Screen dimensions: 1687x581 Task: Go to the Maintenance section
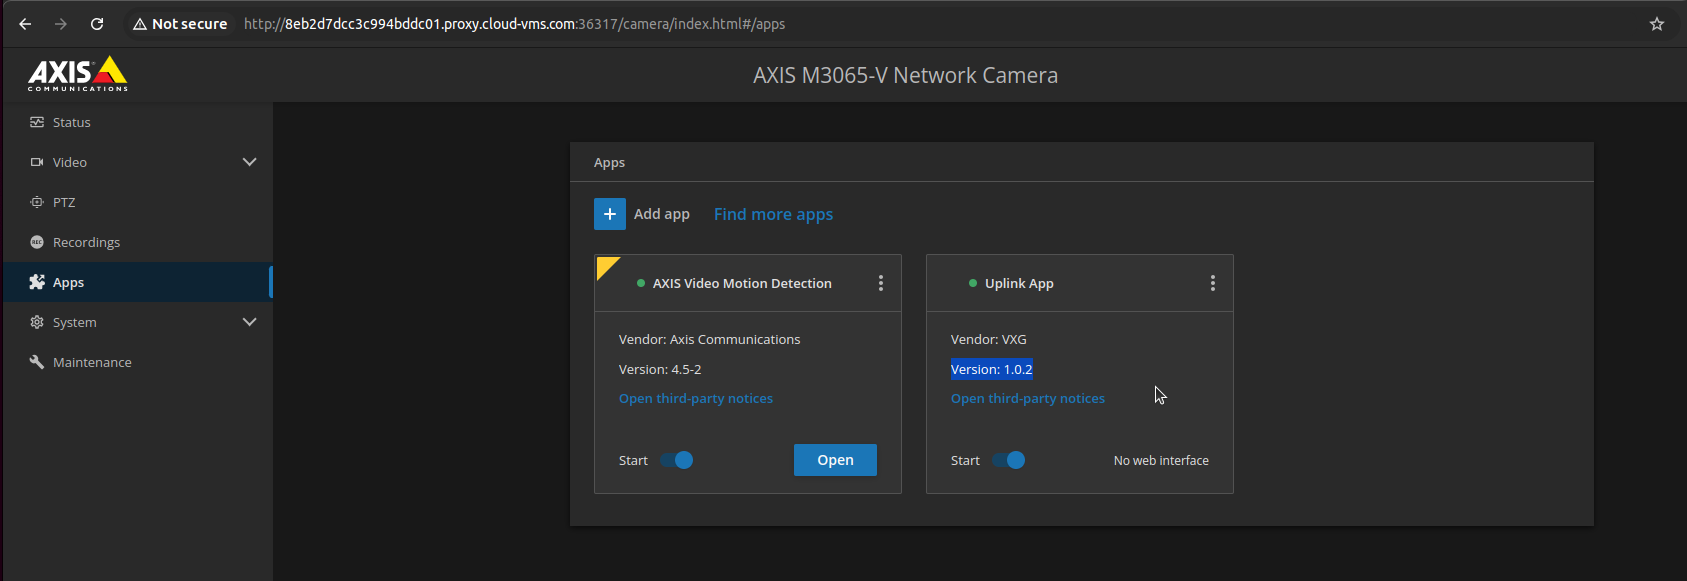click(92, 362)
